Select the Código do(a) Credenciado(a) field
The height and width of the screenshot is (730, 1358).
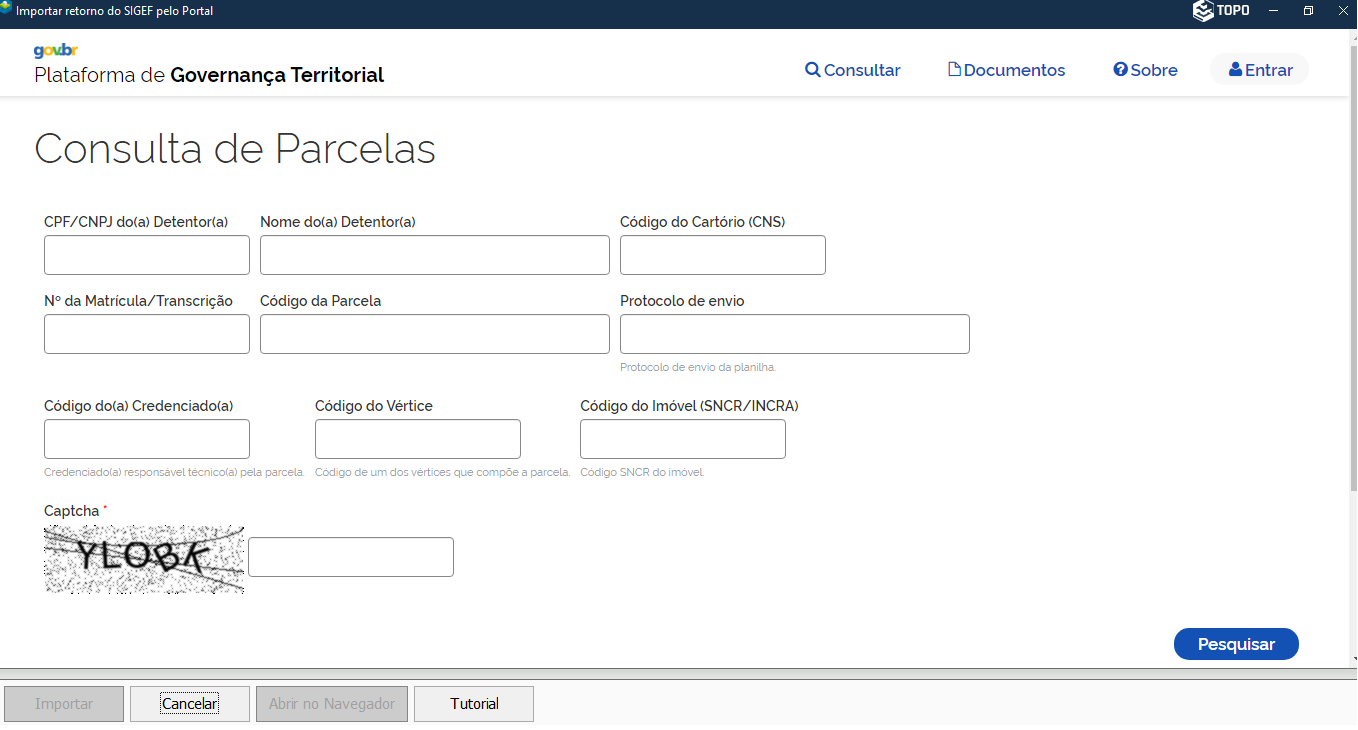point(147,439)
